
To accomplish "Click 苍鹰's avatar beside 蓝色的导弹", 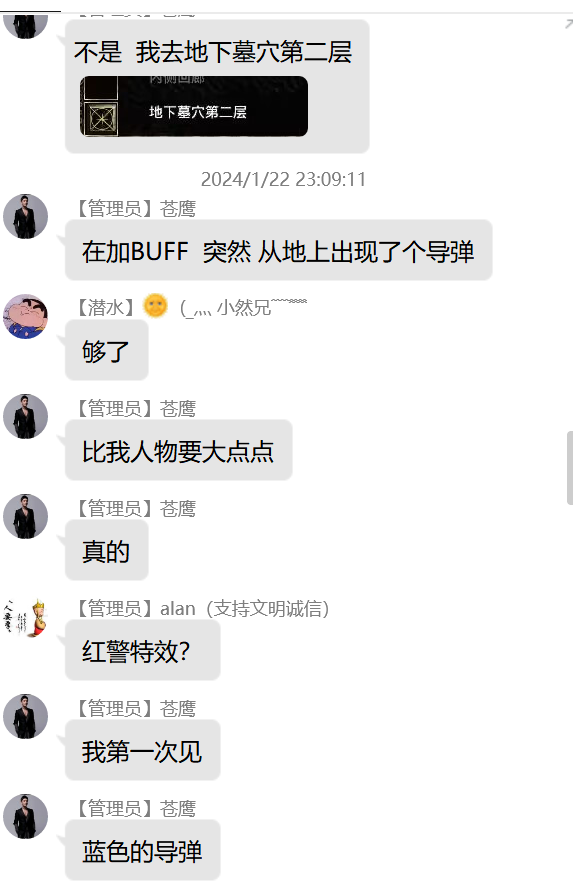I will pos(25,817).
